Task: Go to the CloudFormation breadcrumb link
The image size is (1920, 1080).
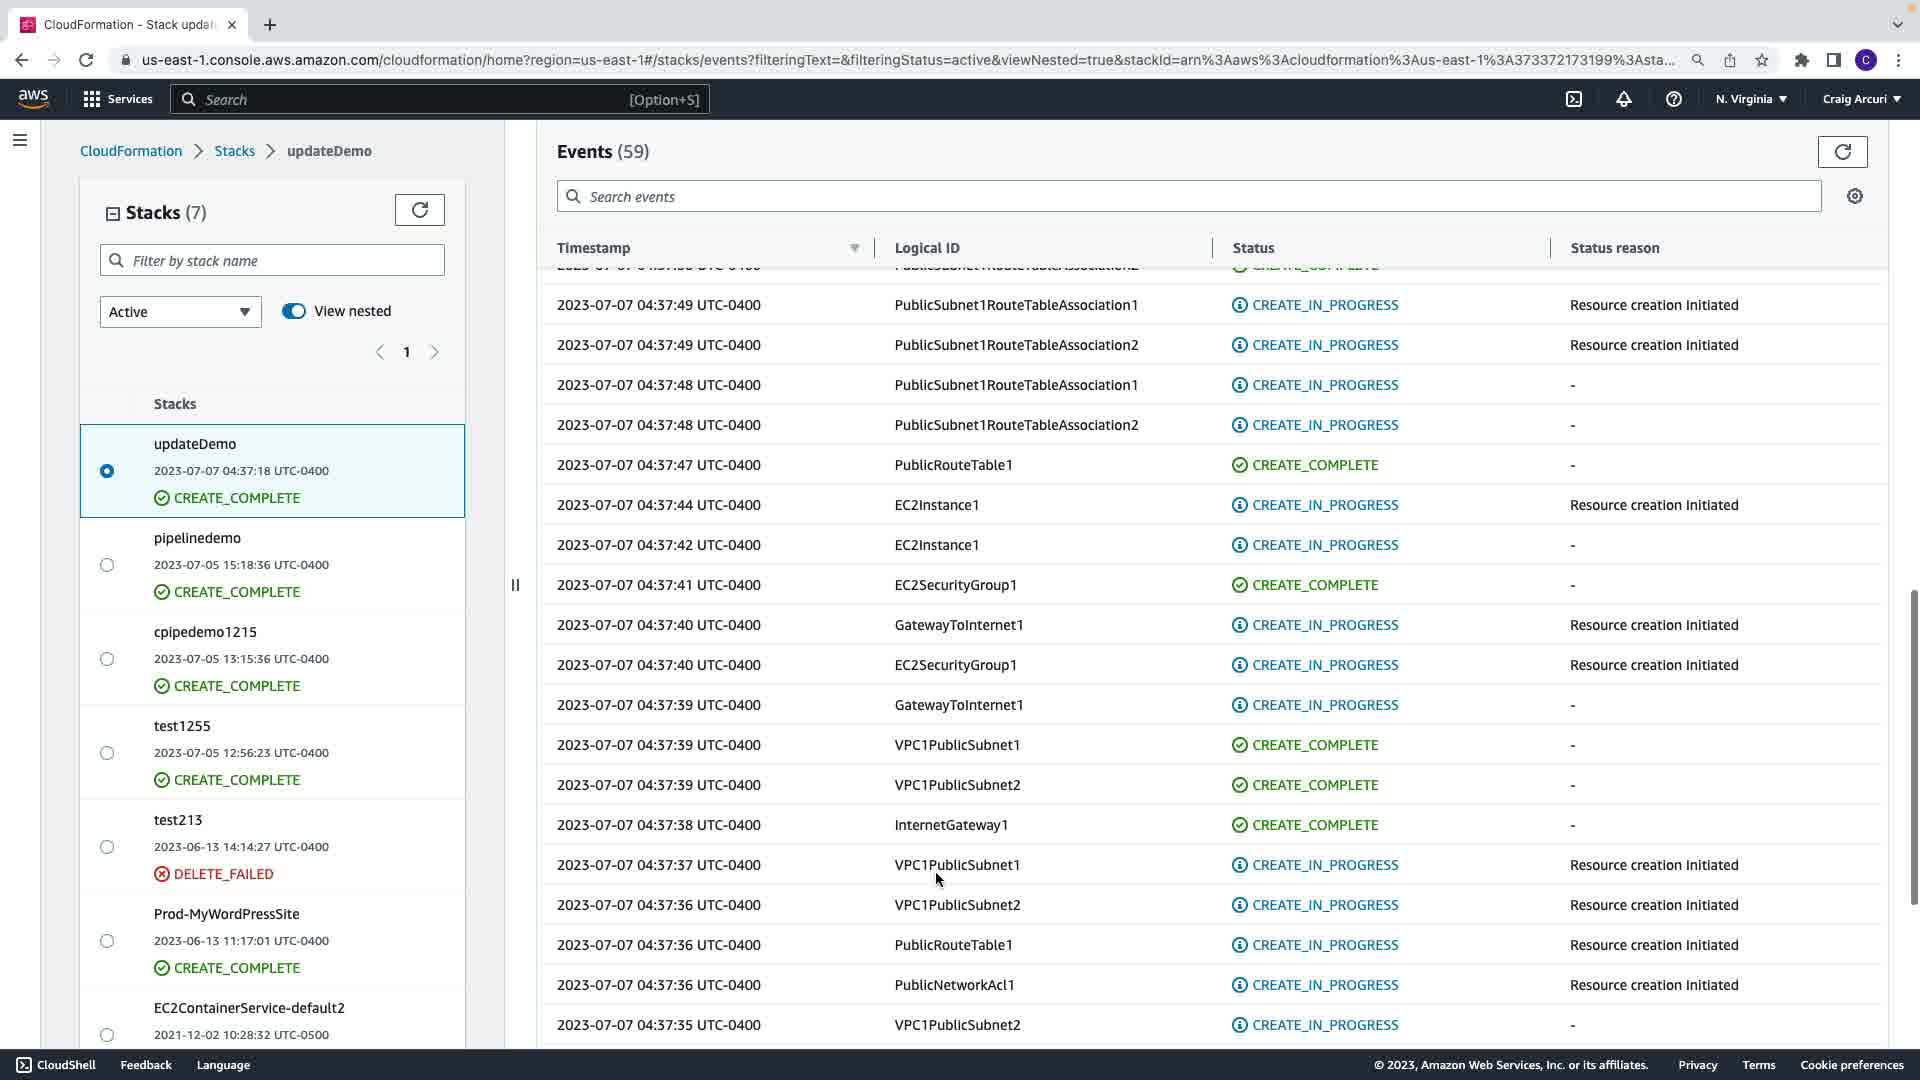Action: pyautogui.click(x=131, y=151)
